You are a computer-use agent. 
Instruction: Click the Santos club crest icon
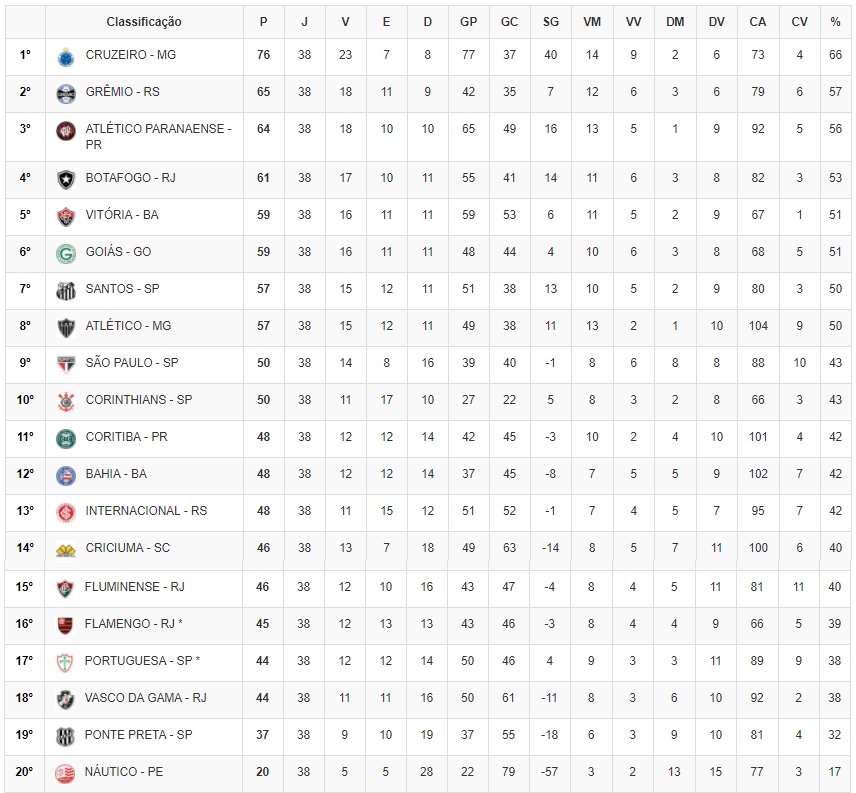click(66, 291)
